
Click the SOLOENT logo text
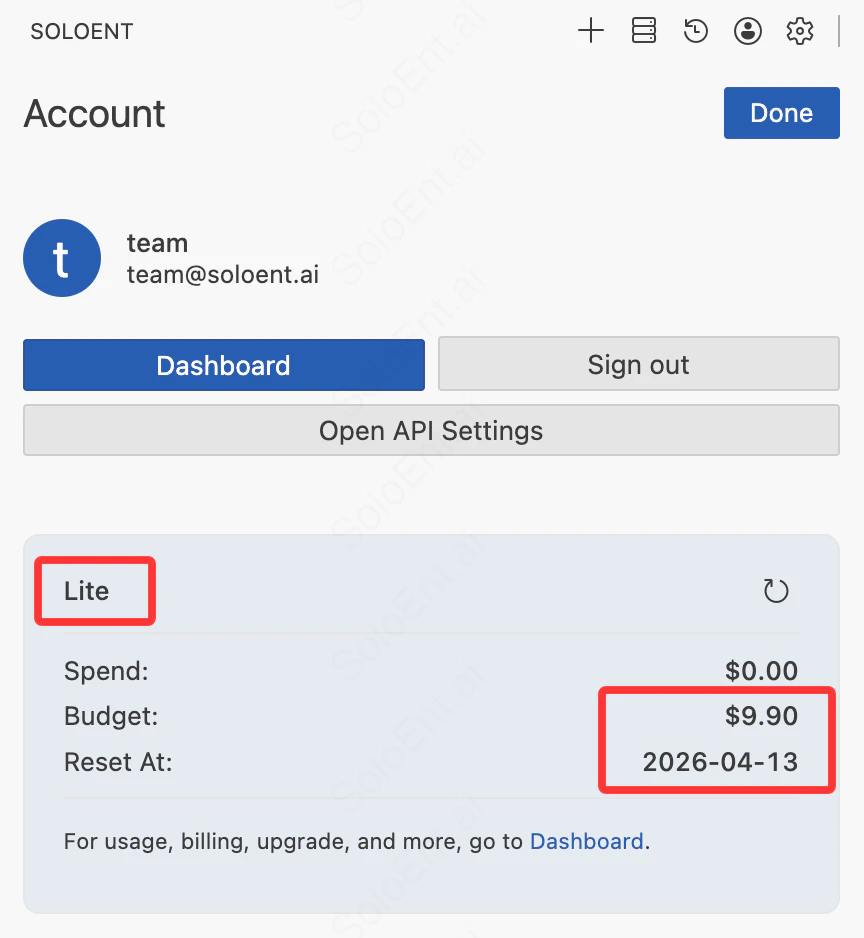point(81,31)
